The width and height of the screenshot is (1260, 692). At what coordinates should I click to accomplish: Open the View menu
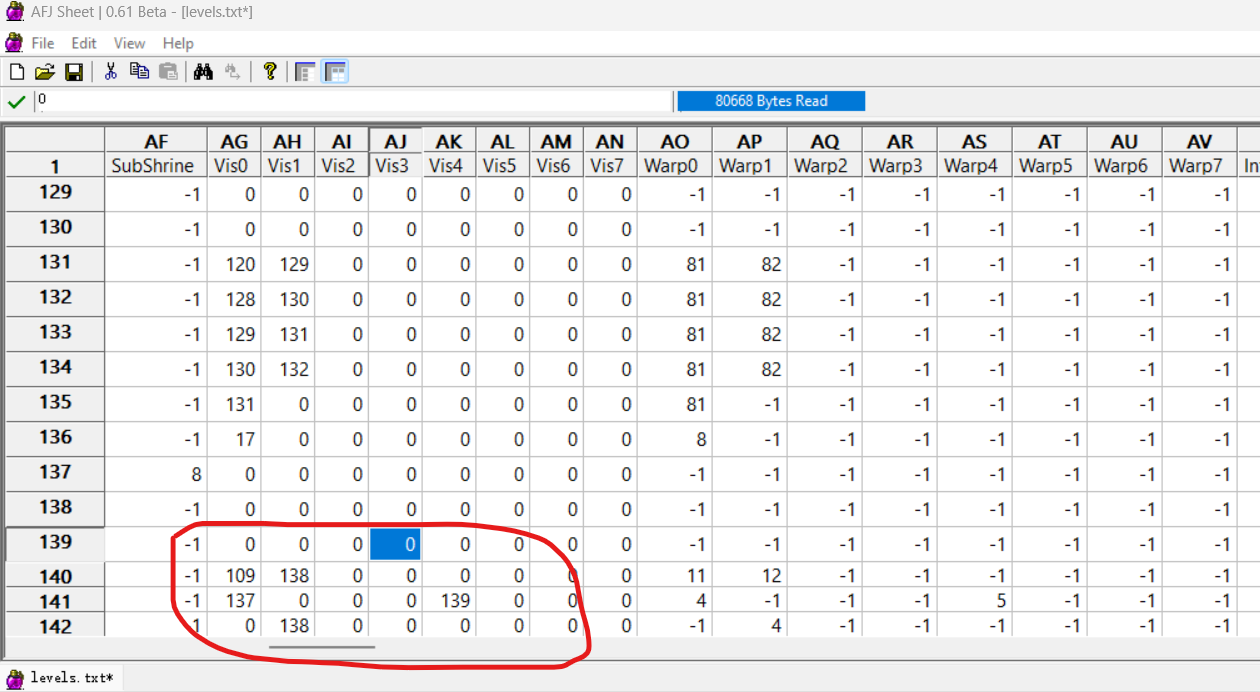coord(129,43)
